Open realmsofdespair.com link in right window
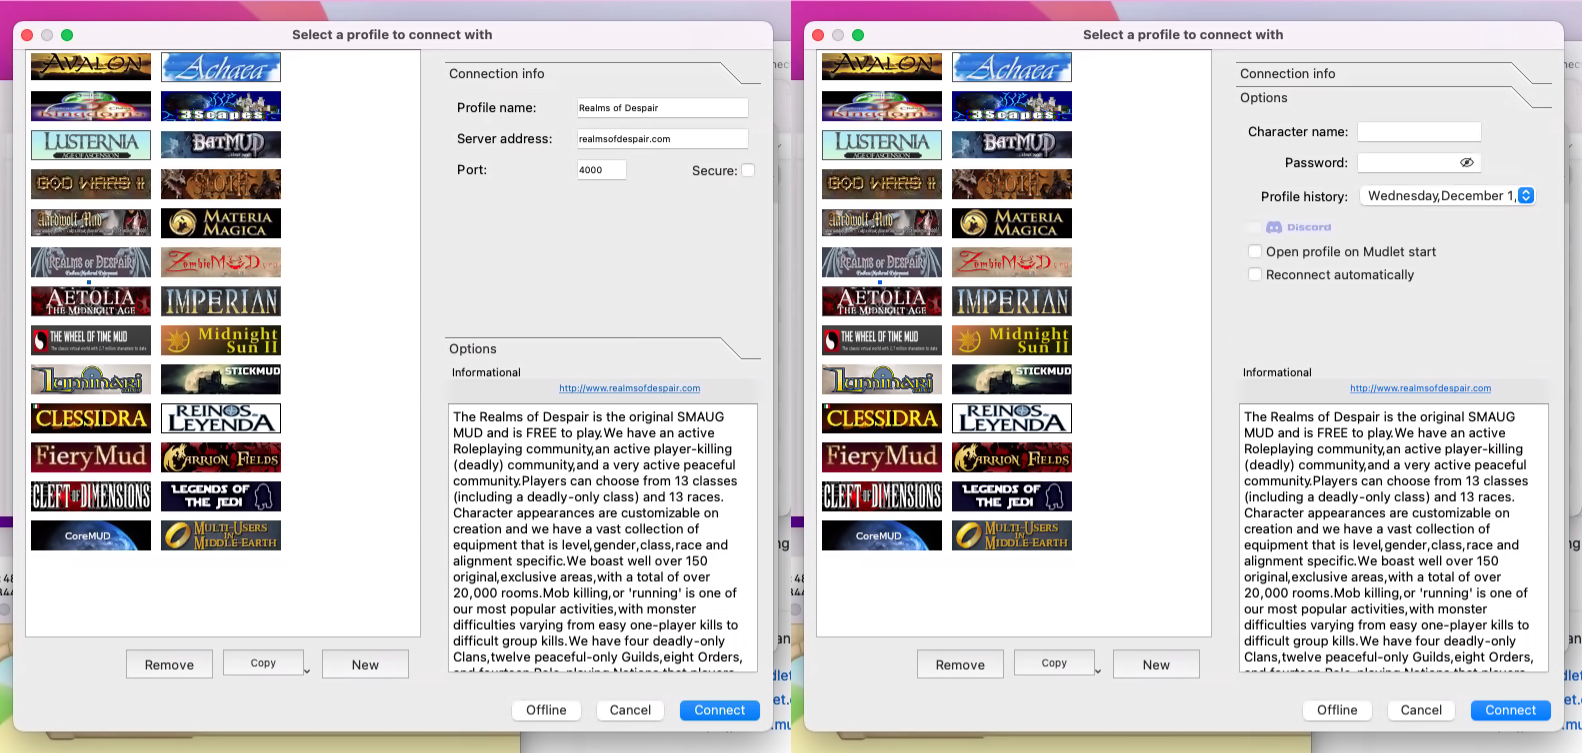The image size is (1582, 753). click(1421, 388)
